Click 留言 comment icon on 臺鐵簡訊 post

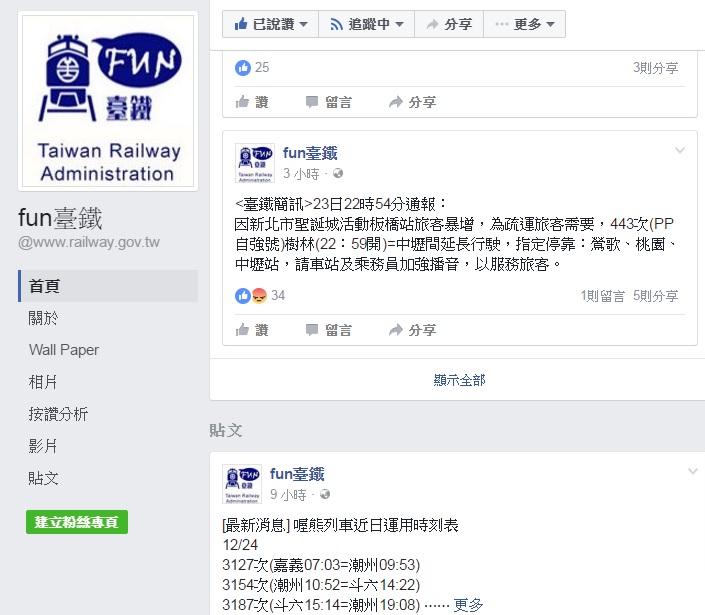tap(329, 330)
